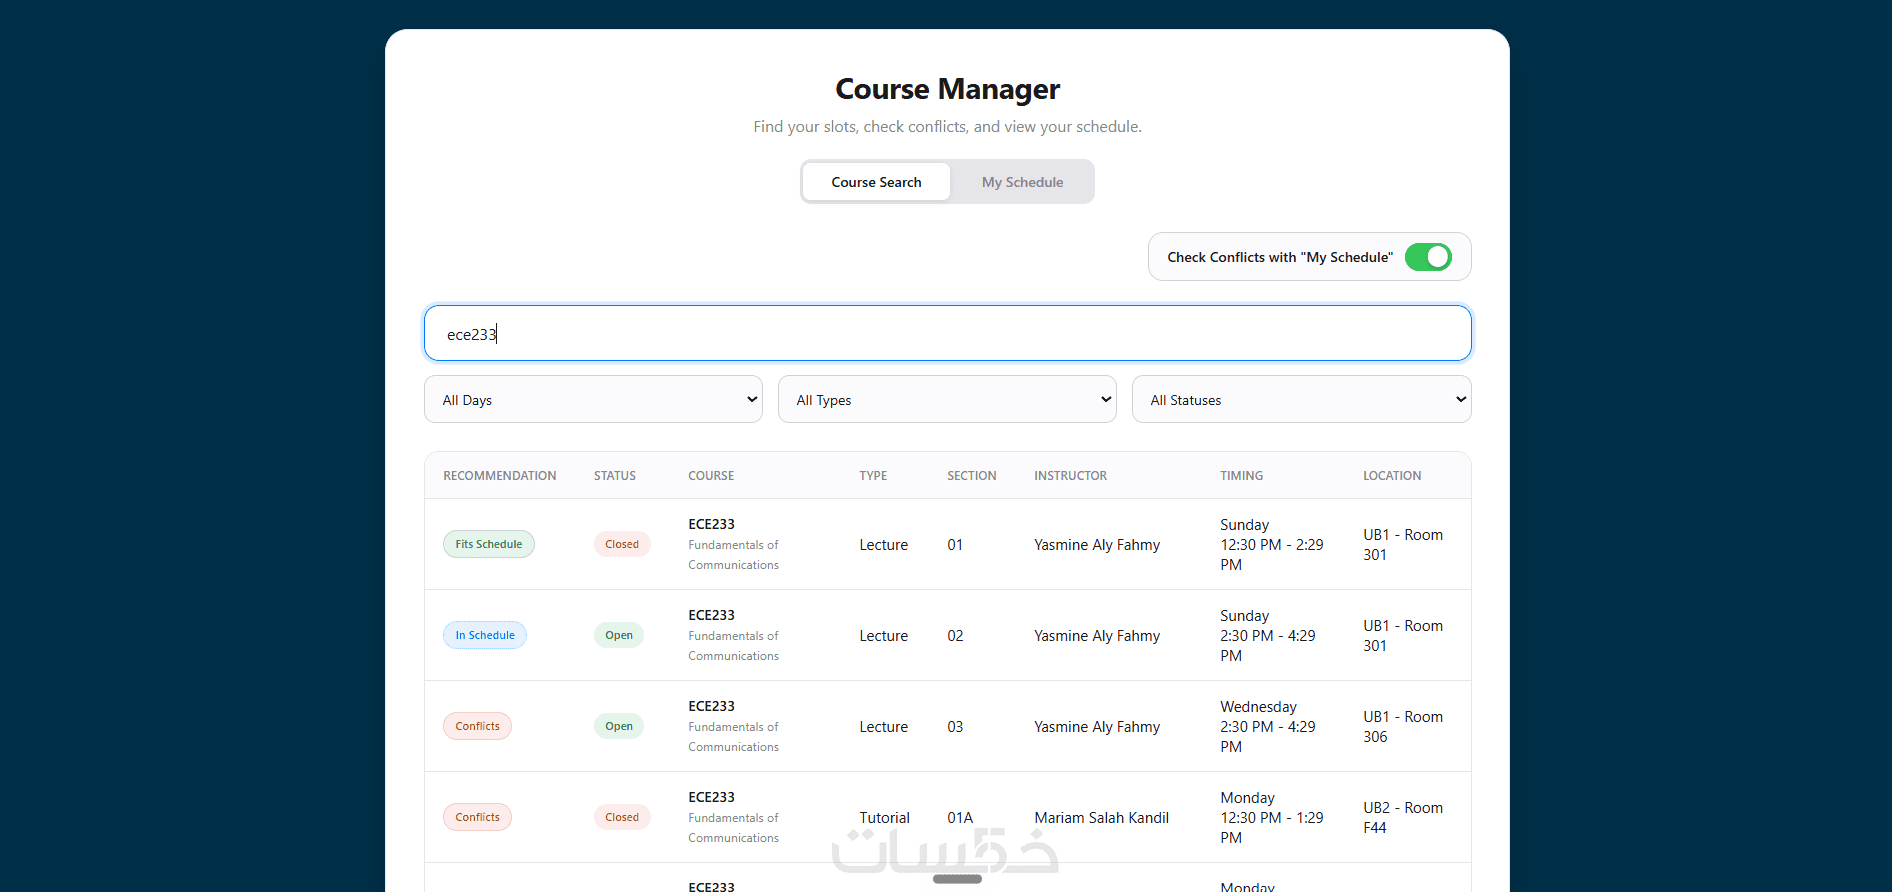Click section number 03
The width and height of the screenshot is (1892, 892).
(x=955, y=727)
